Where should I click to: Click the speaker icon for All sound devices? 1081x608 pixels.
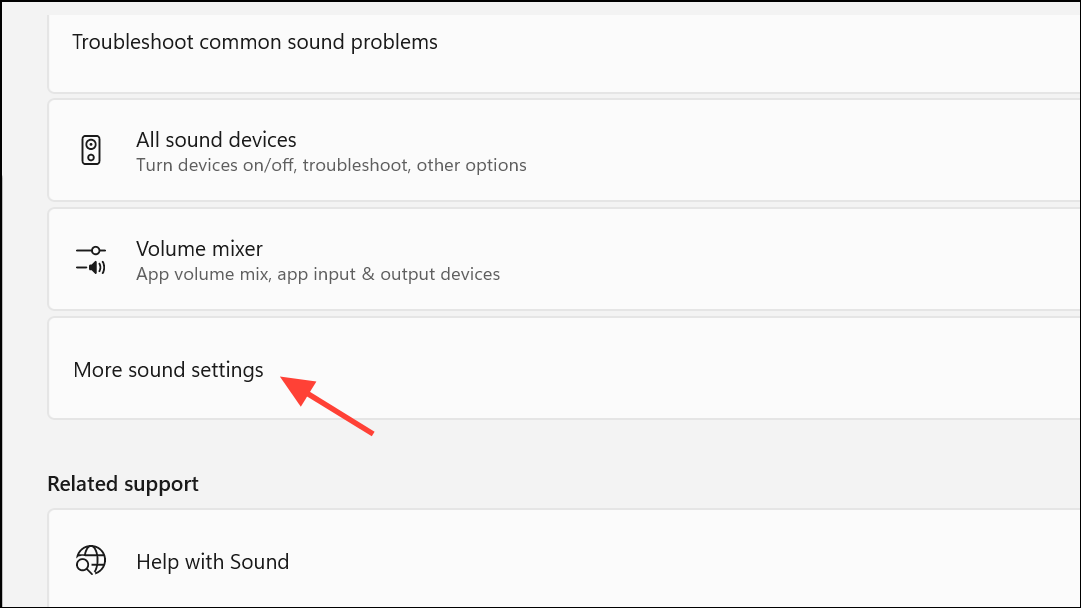click(x=91, y=151)
